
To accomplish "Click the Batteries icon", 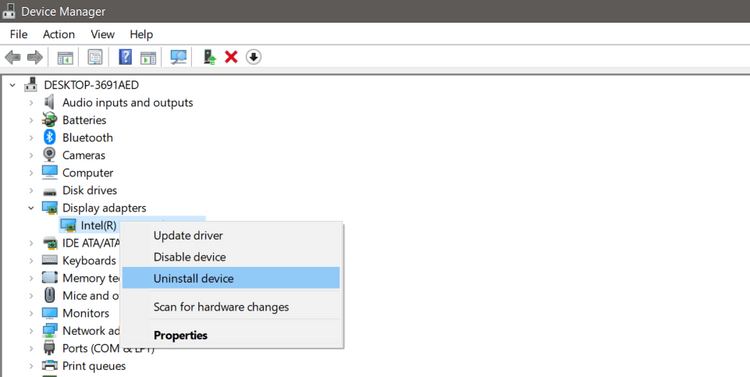I will pos(49,120).
